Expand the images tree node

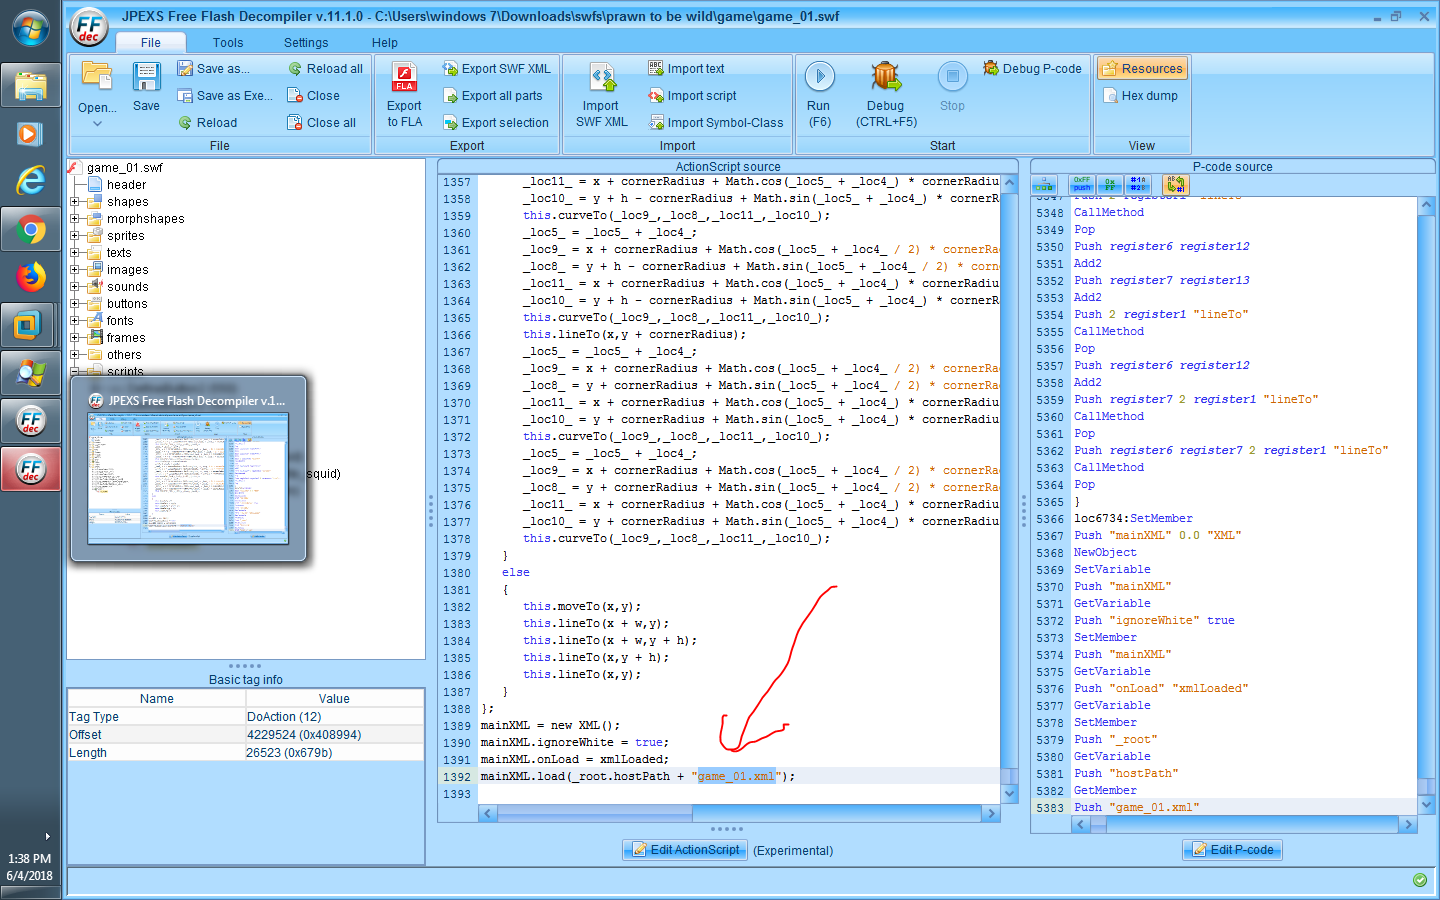click(x=75, y=269)
